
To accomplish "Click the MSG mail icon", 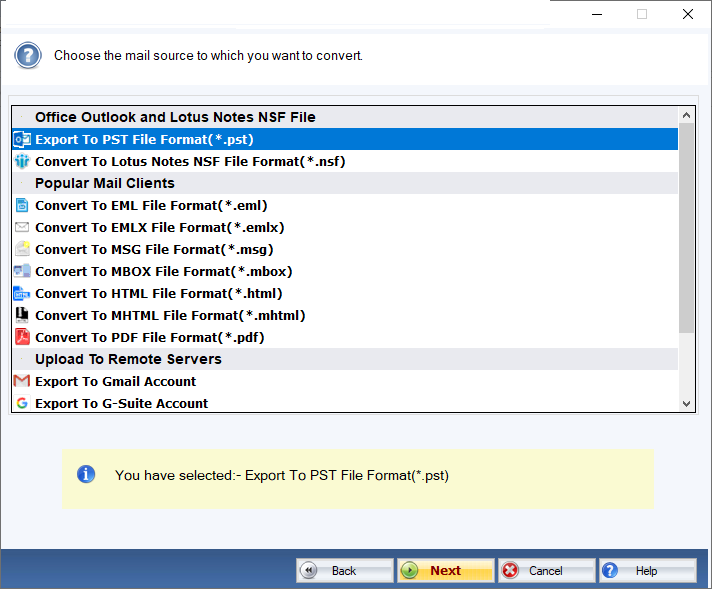I will coord(22,249).
